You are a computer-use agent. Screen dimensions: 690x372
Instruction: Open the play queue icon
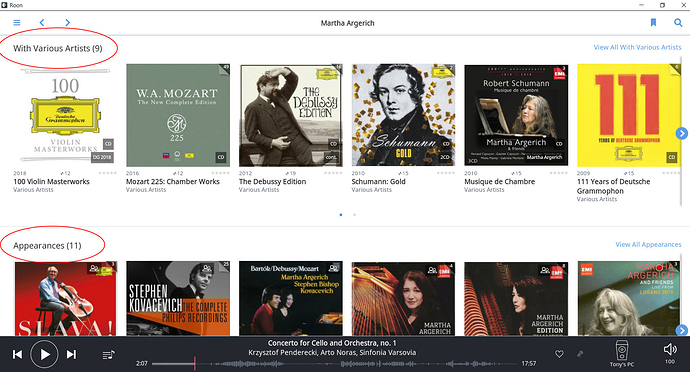click(x=108, y=355)
